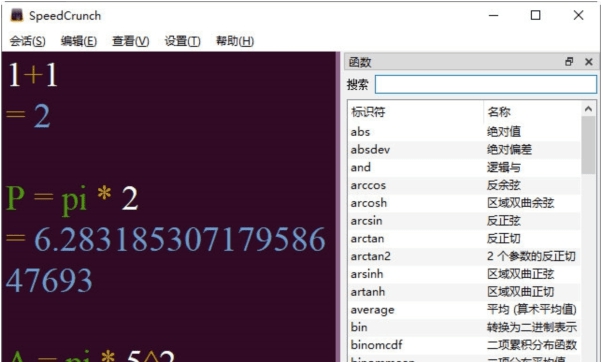Sort by the 名称 column header
This screenshot has width=603, height=362.
(x=532, y=112)
